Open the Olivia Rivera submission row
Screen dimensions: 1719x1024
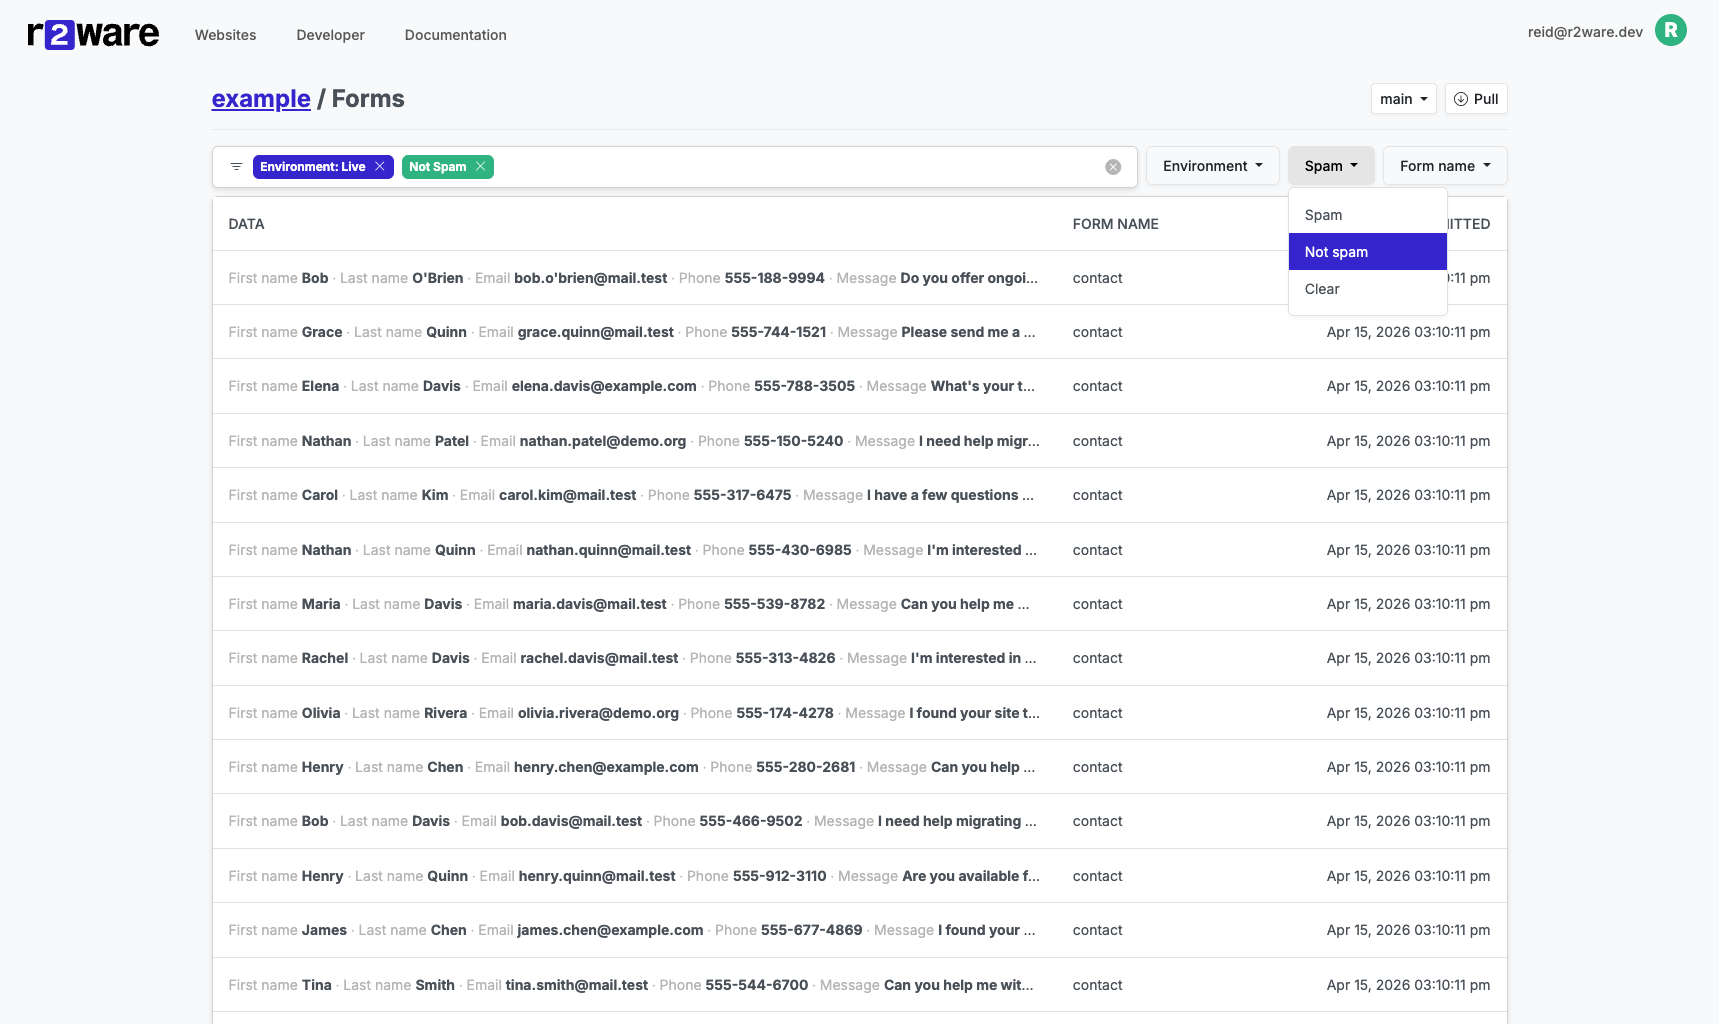pyautogui.click(x=859, y=713)
